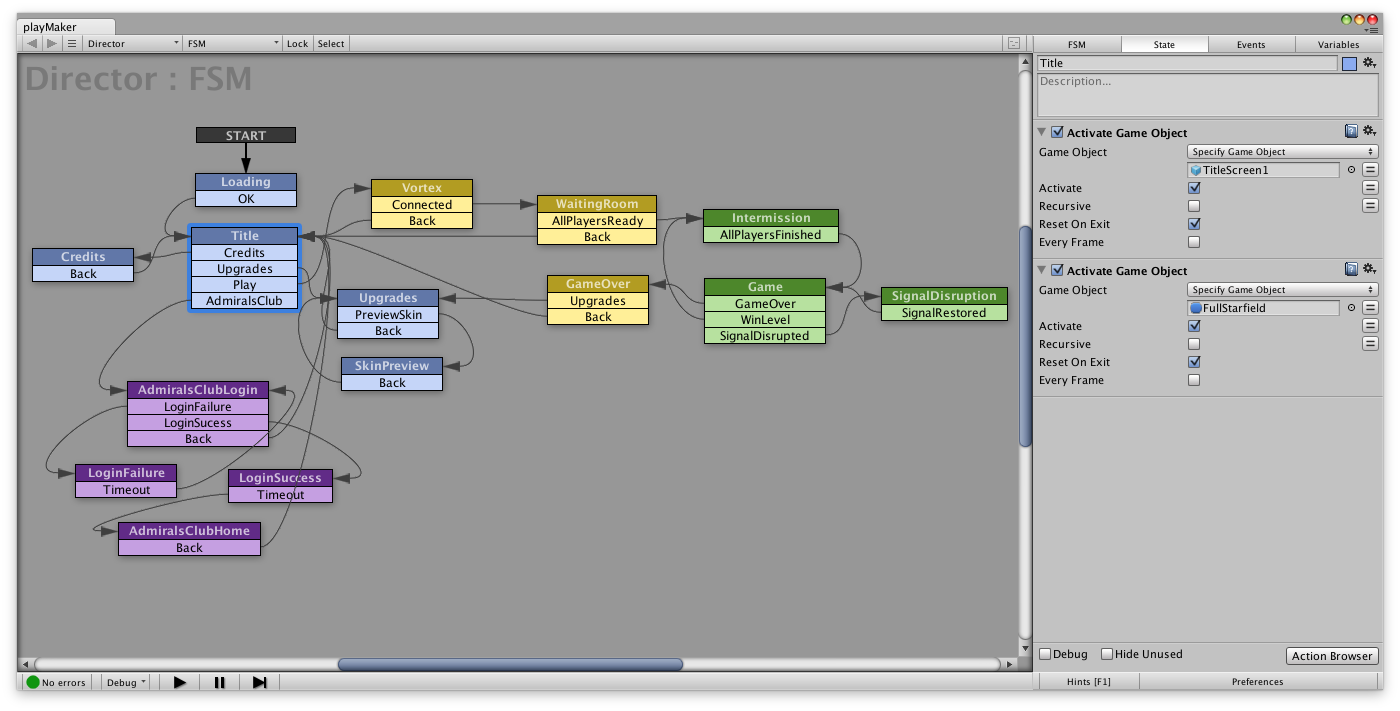Click the graph's vertical scroll up arrow
Screen dimensions: 1400x711
(1024, 63)
